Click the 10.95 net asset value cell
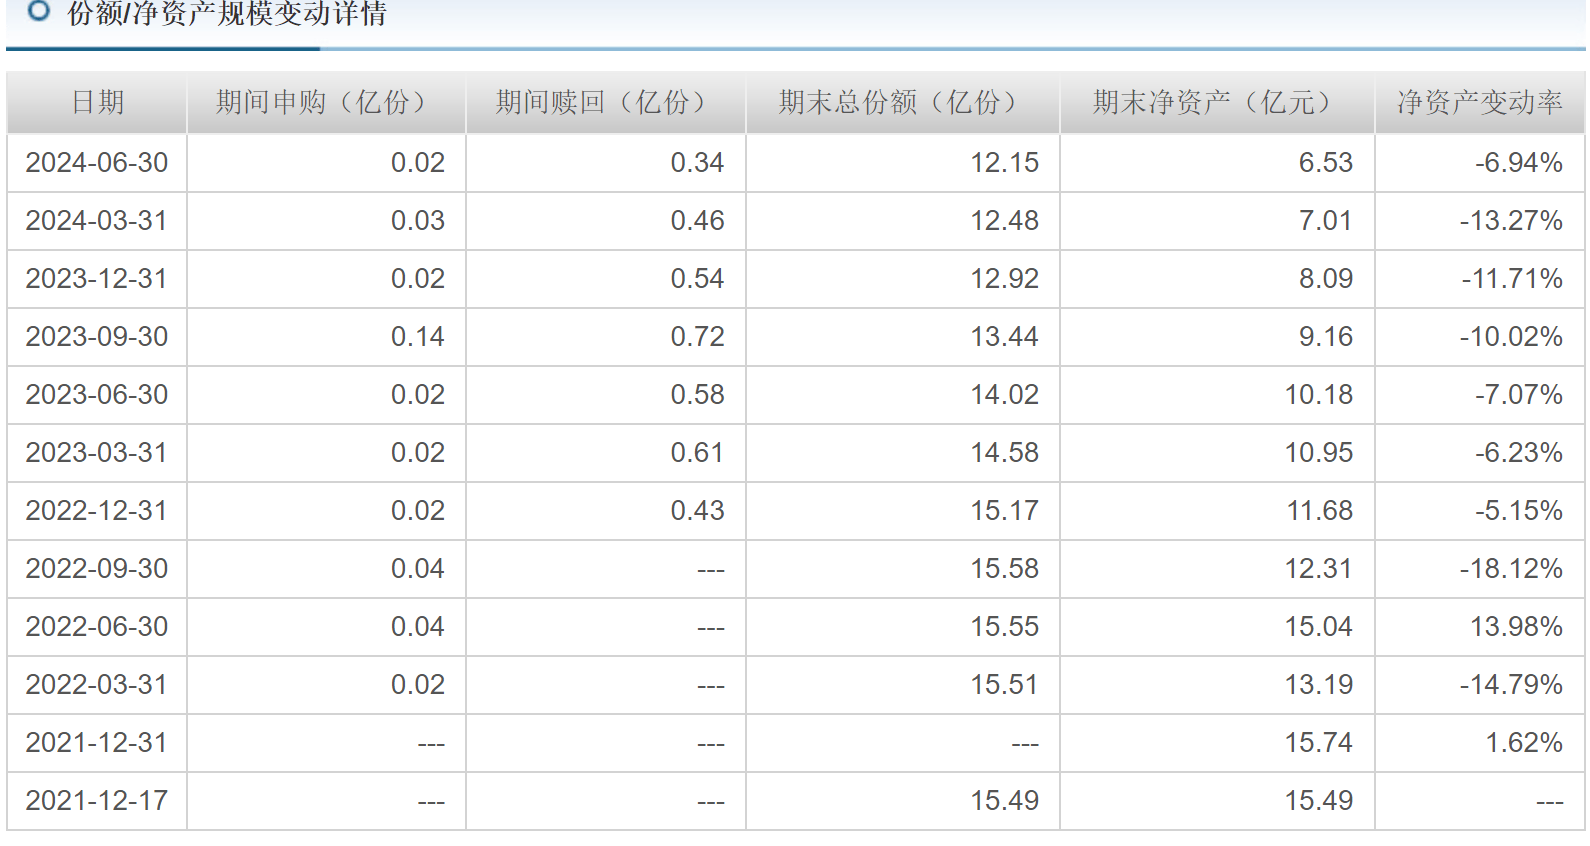1590x846 pixels. click(1318, 452)
